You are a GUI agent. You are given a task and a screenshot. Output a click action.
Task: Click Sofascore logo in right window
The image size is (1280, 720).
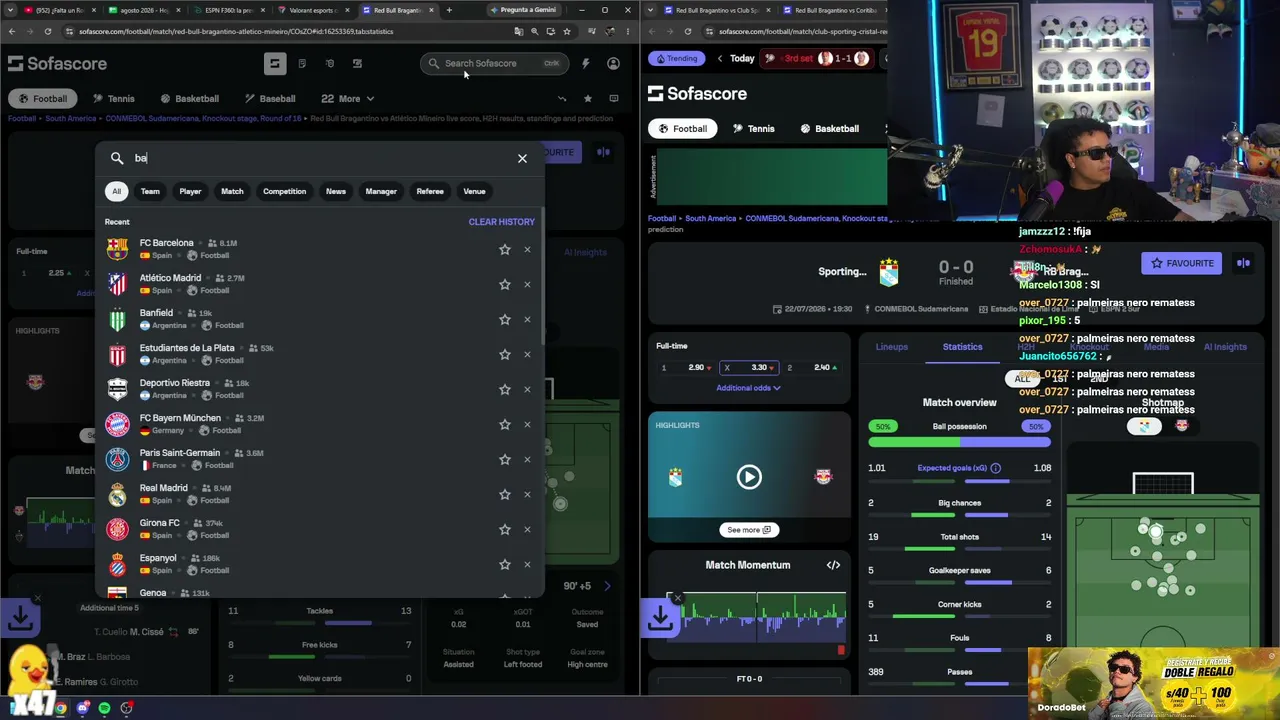point(697,93)
